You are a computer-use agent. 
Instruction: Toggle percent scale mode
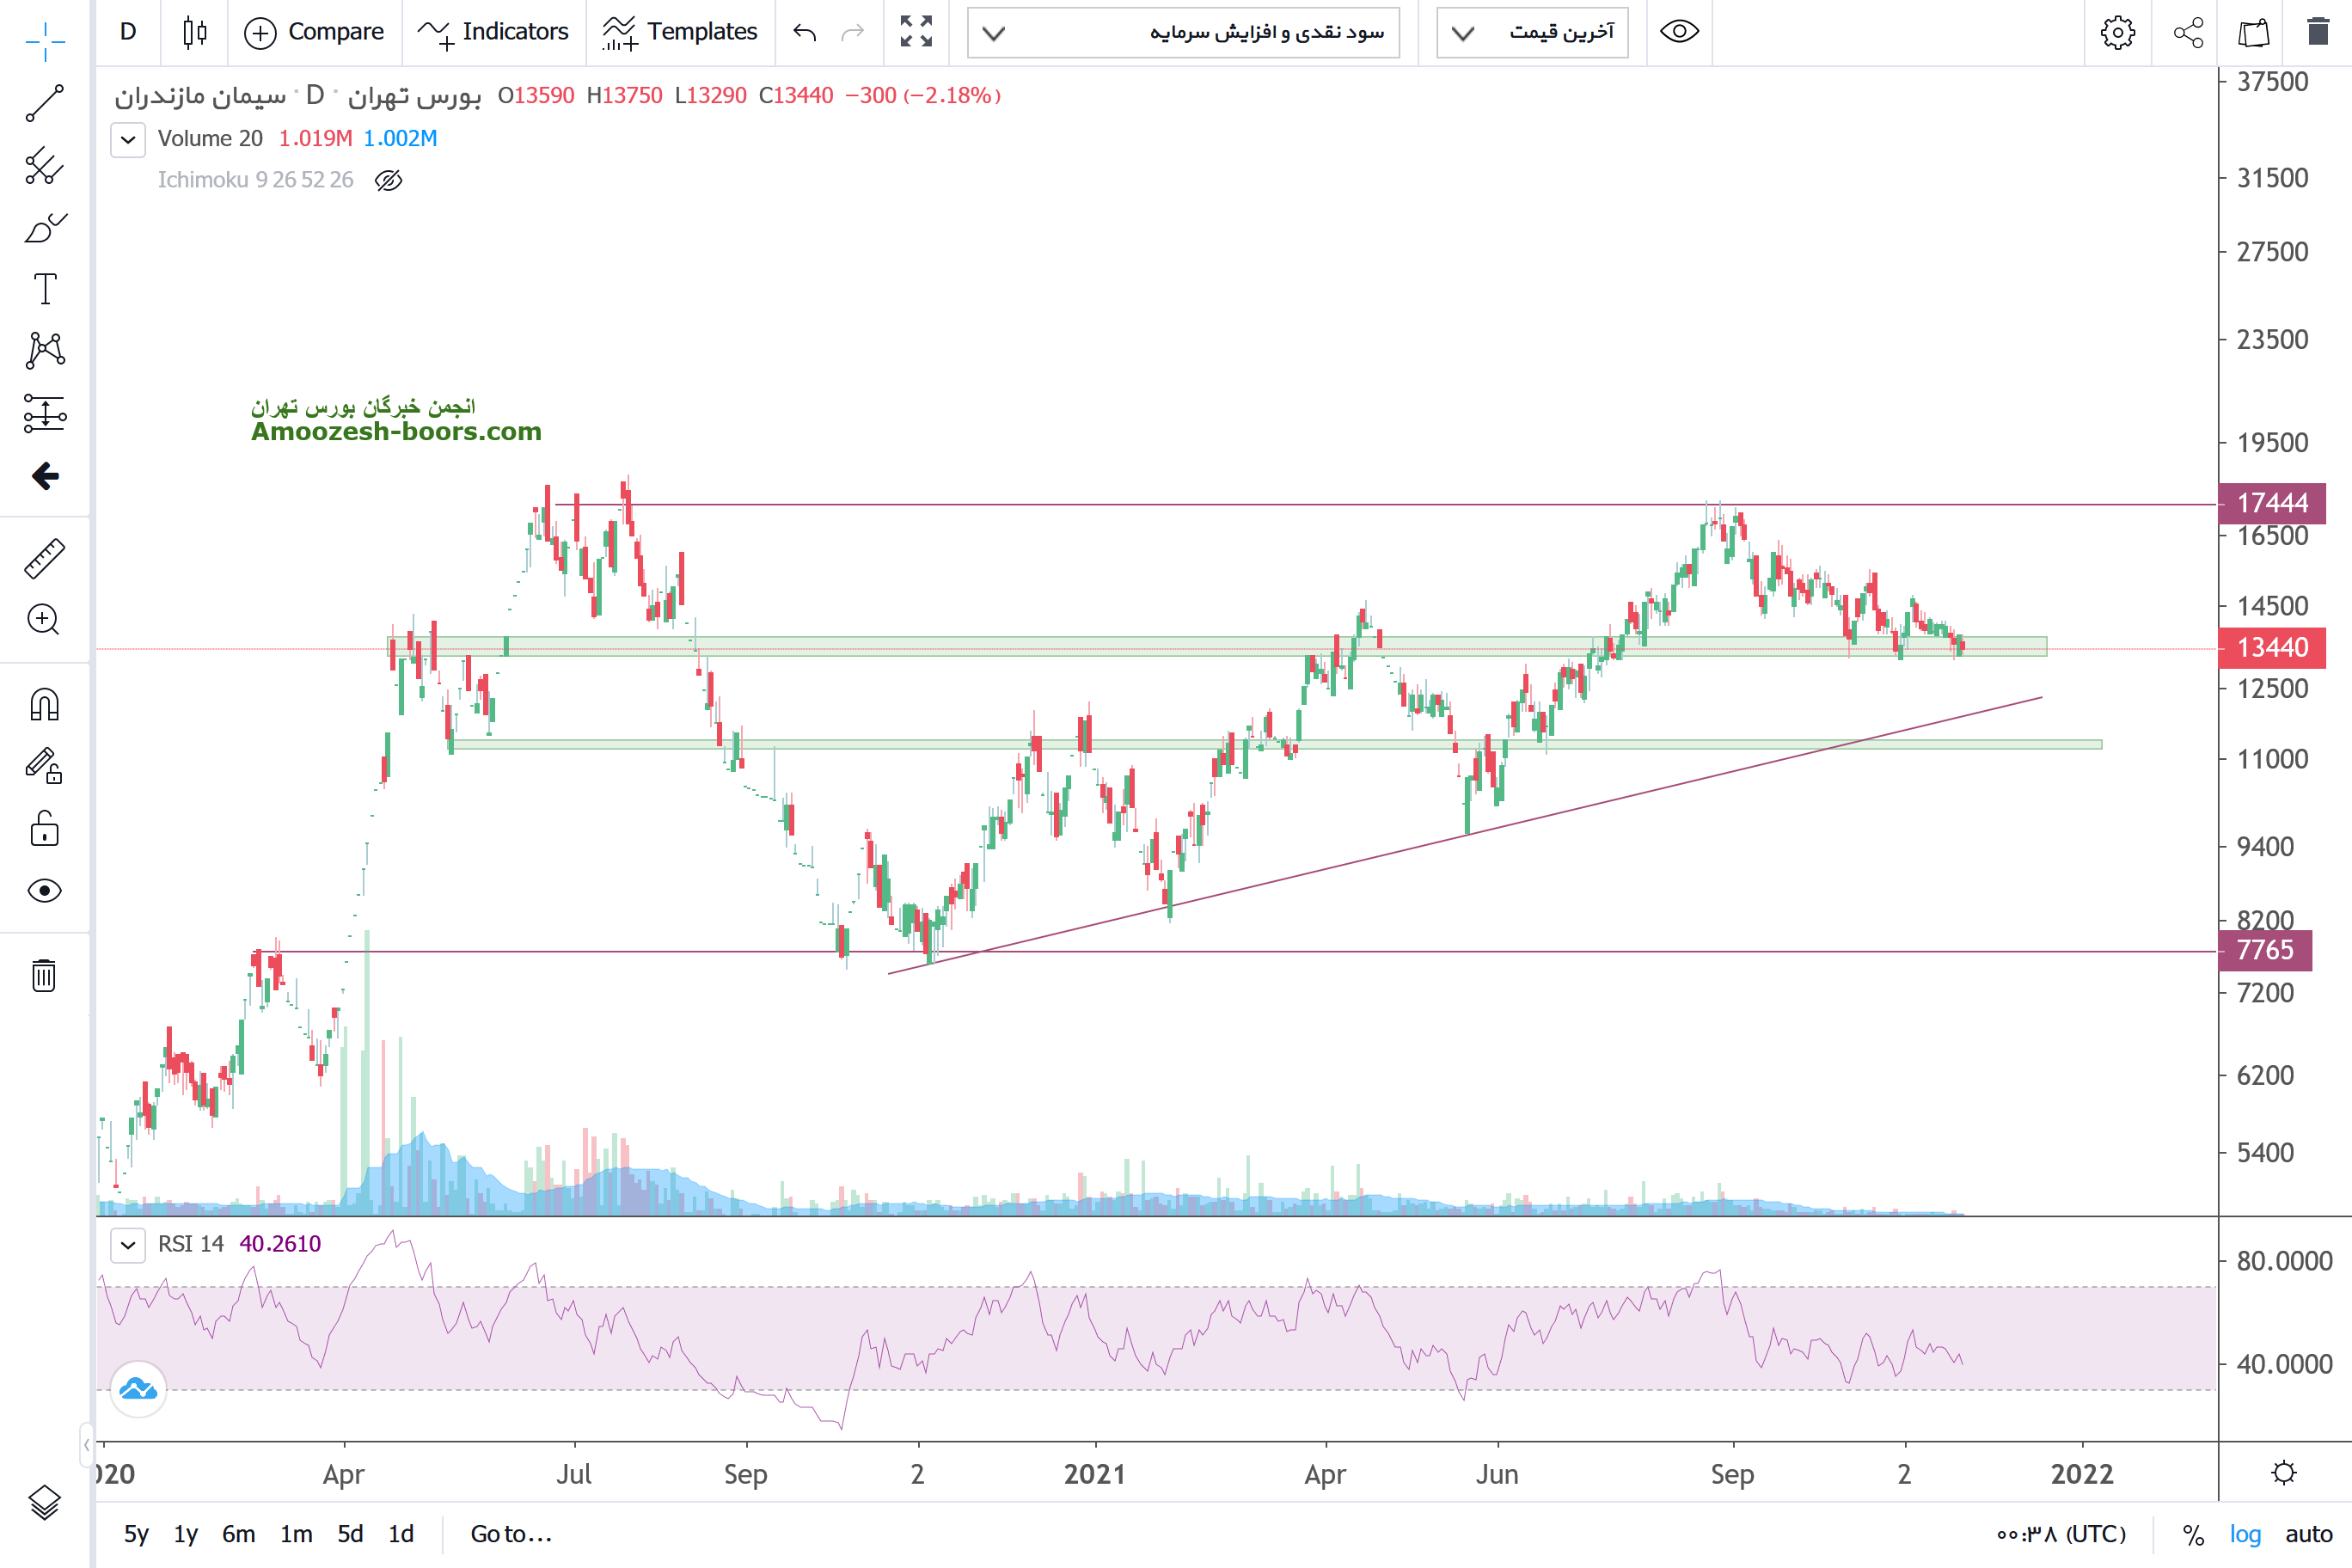click(2193, 1534)
